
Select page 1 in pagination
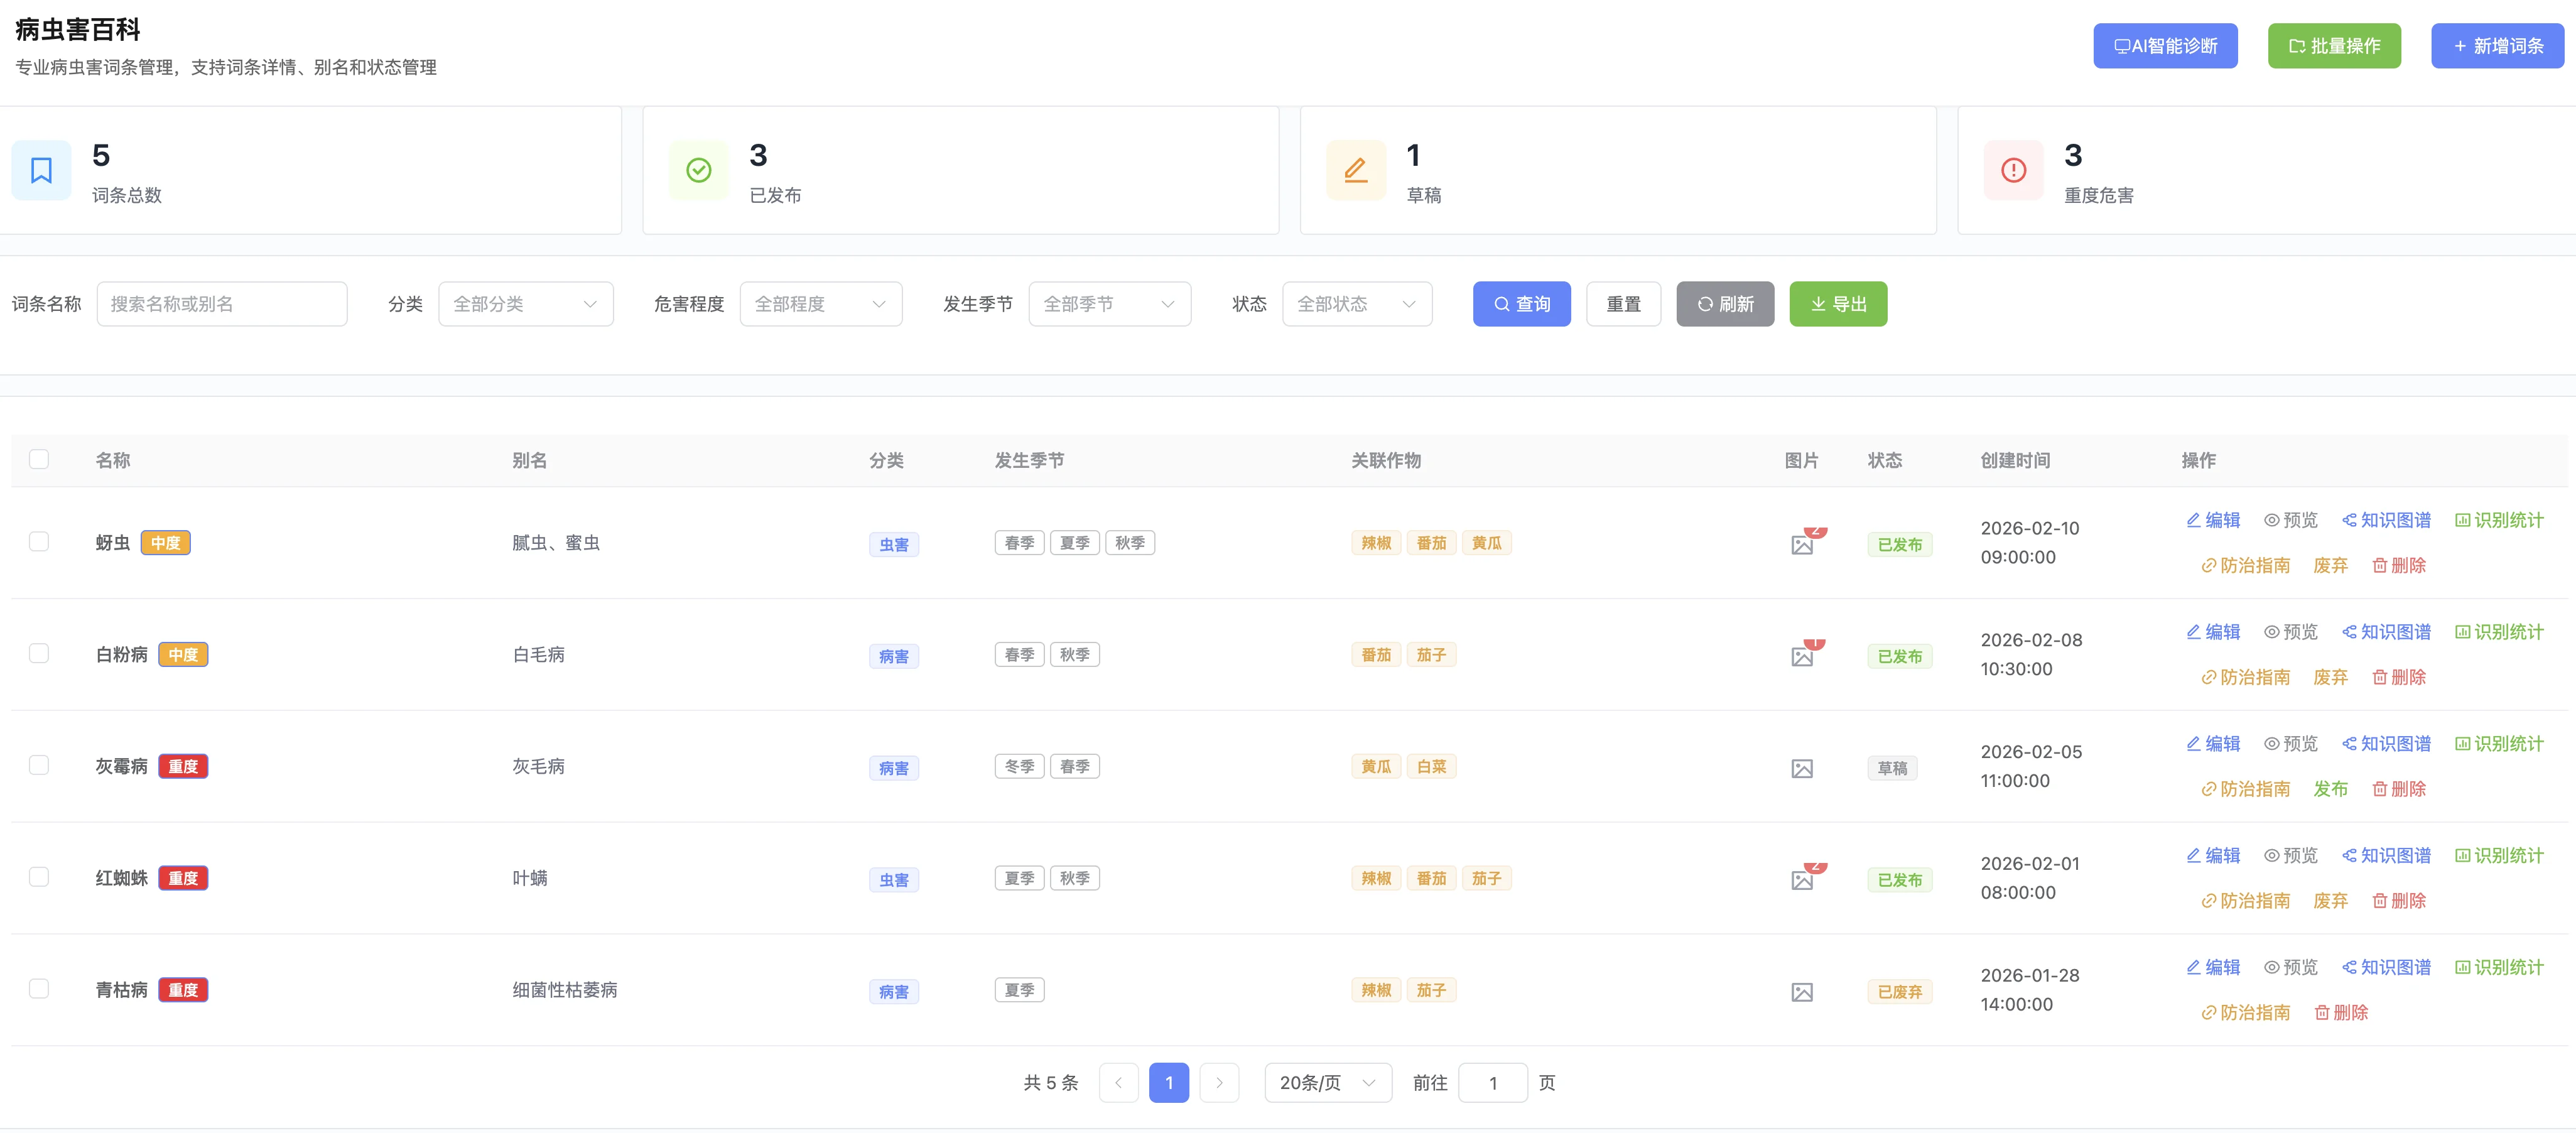click(1168, 1082)
